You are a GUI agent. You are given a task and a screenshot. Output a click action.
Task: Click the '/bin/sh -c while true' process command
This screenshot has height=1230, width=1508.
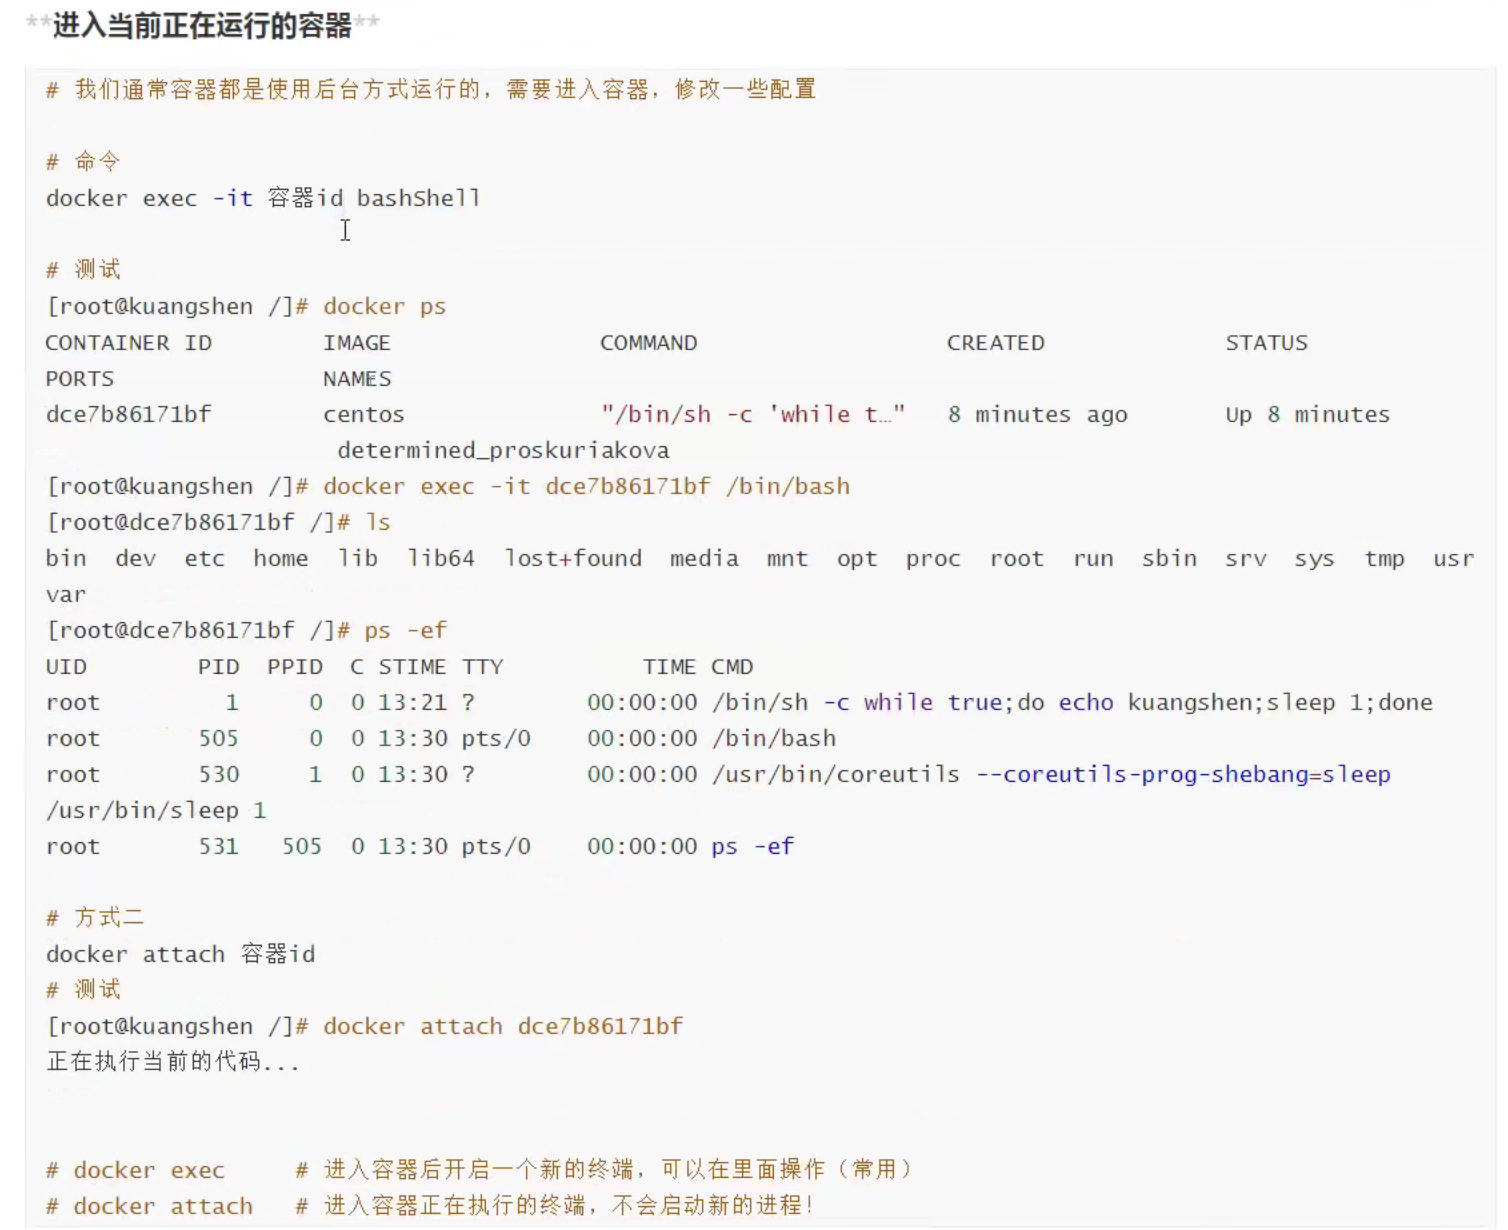click(x=1072, y=702)
